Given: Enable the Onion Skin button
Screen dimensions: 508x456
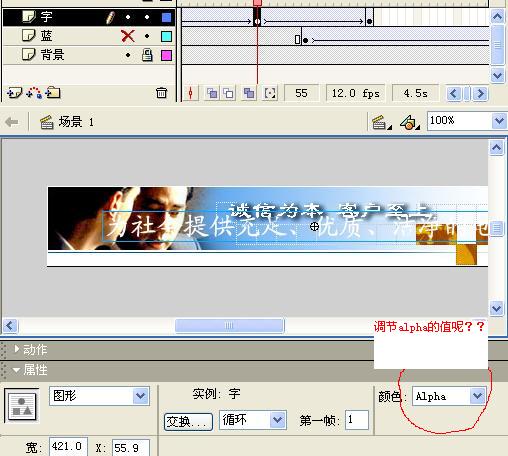Looking at the screenshot, I should pyautogui.click(x=212, y=93).
